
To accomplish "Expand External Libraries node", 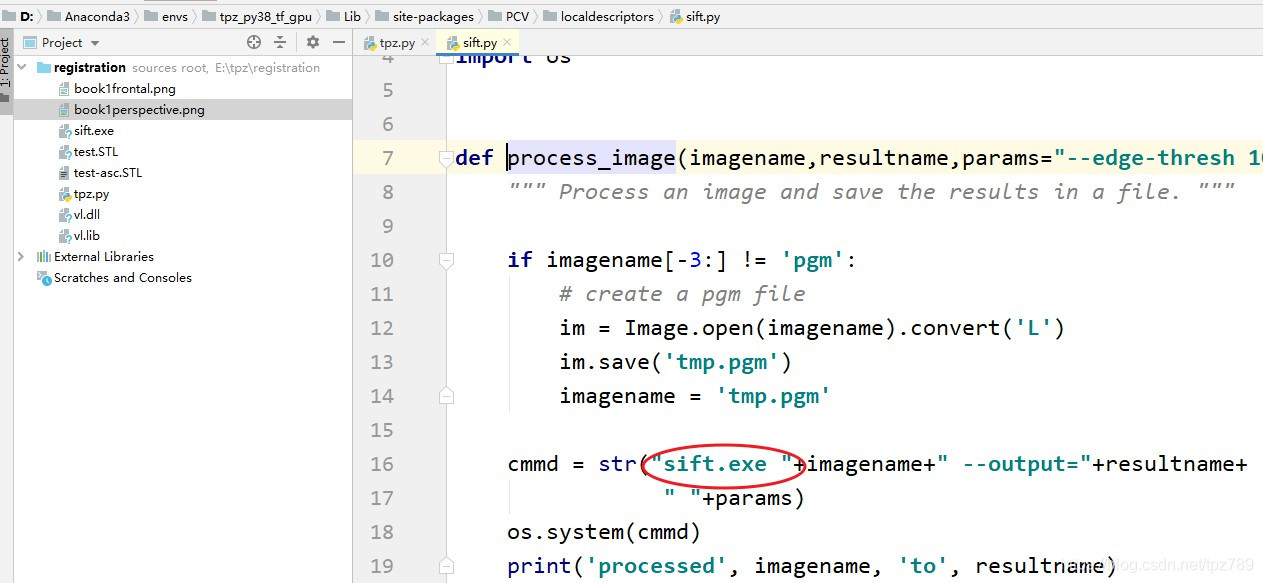I will [x=22, y=257].
